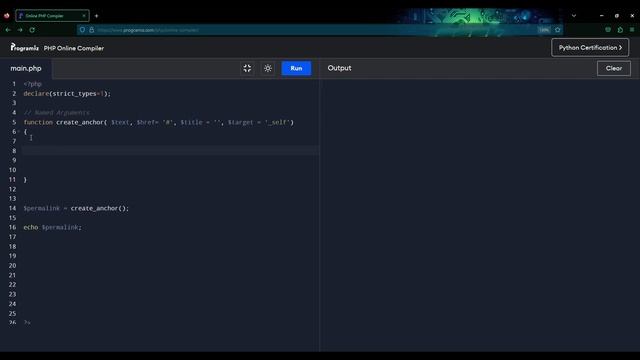The image size is (640, 360).
Task: Go back with browser back arrow
Action: click(x=8, y=30)
